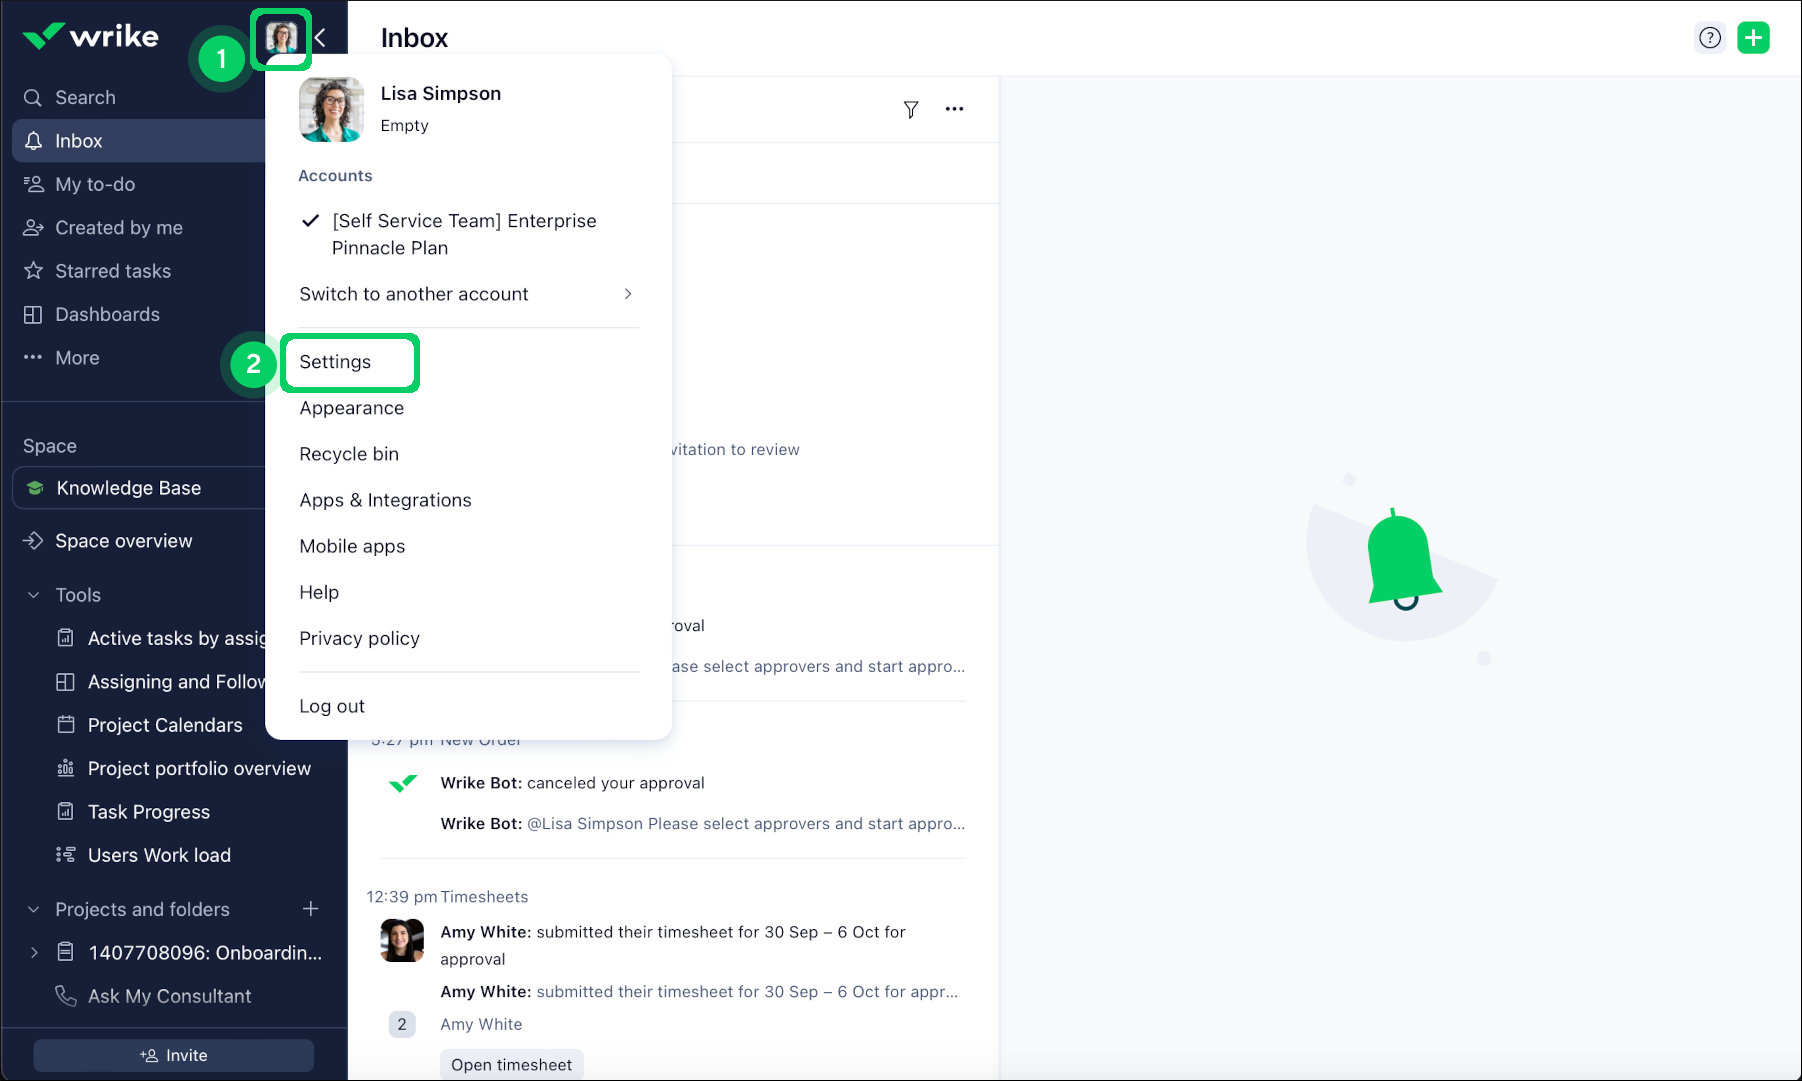Image resolution: width=1802 pixels, height=1081 pixels.
Task: Open the Project Calendars tool
Action: tap(164, 725)
